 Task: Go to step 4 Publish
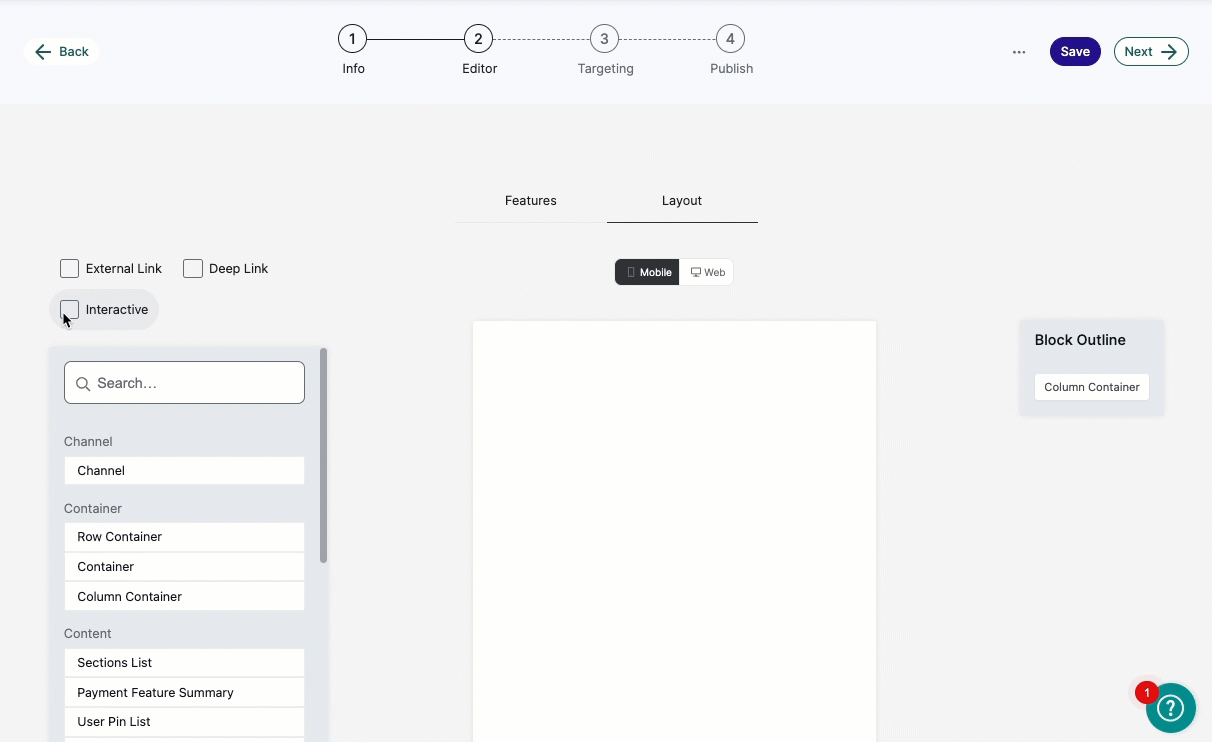[x=730, y=40]
